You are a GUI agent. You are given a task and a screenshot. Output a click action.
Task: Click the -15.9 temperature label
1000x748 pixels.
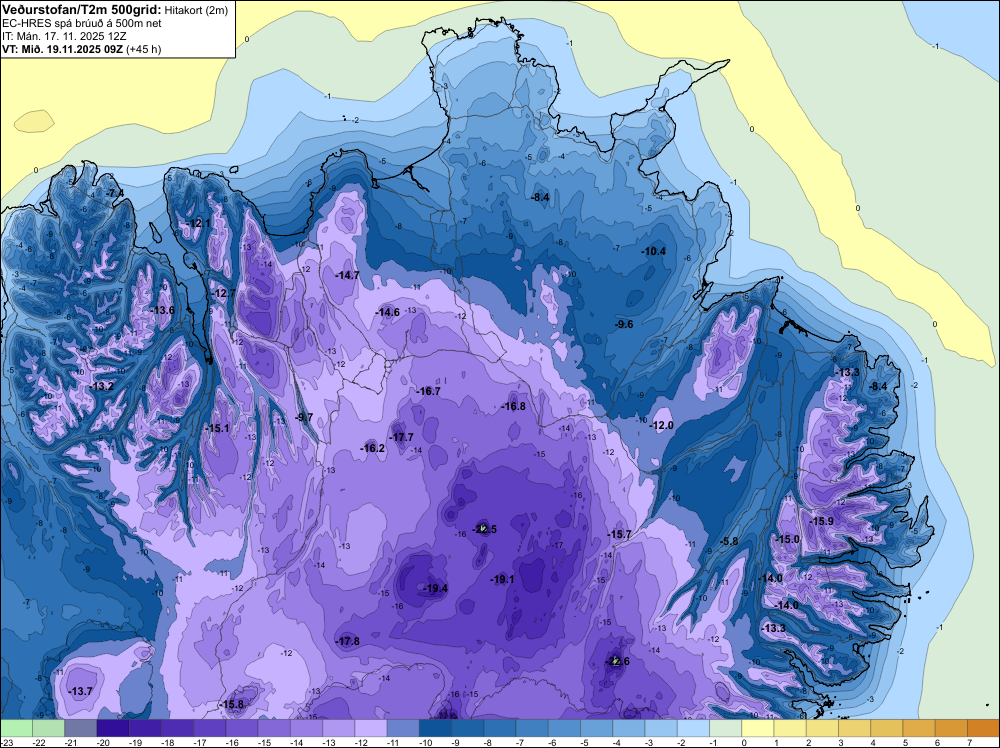821,522
